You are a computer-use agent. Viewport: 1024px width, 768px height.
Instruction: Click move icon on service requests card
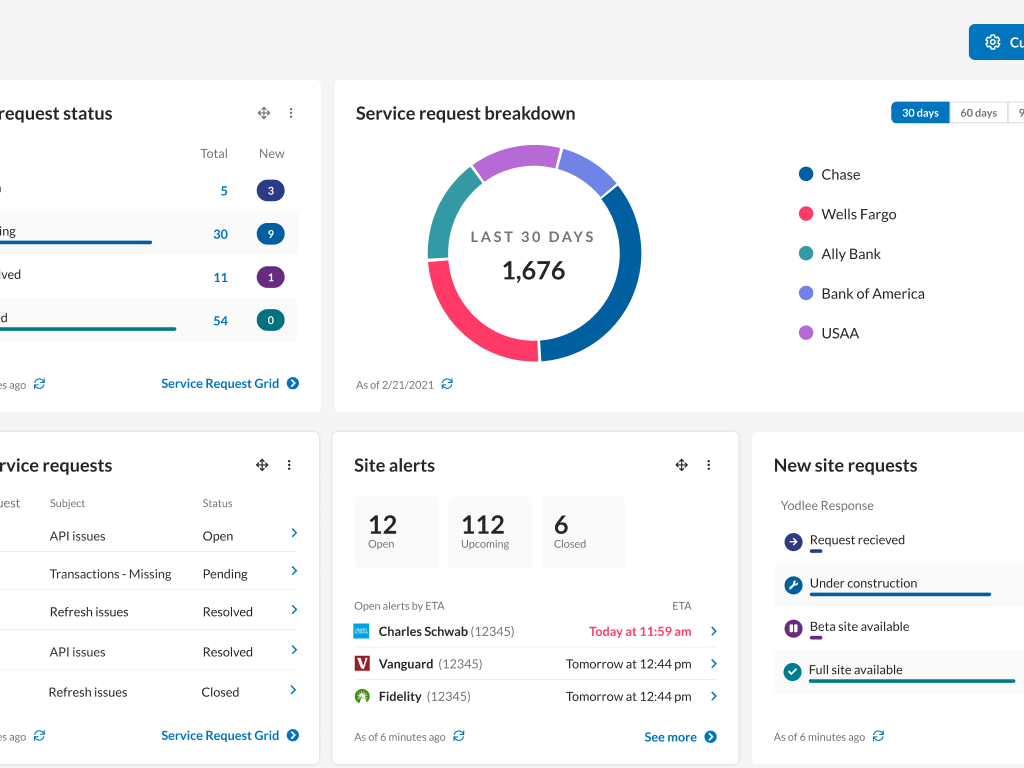click(x=262, y=465)
